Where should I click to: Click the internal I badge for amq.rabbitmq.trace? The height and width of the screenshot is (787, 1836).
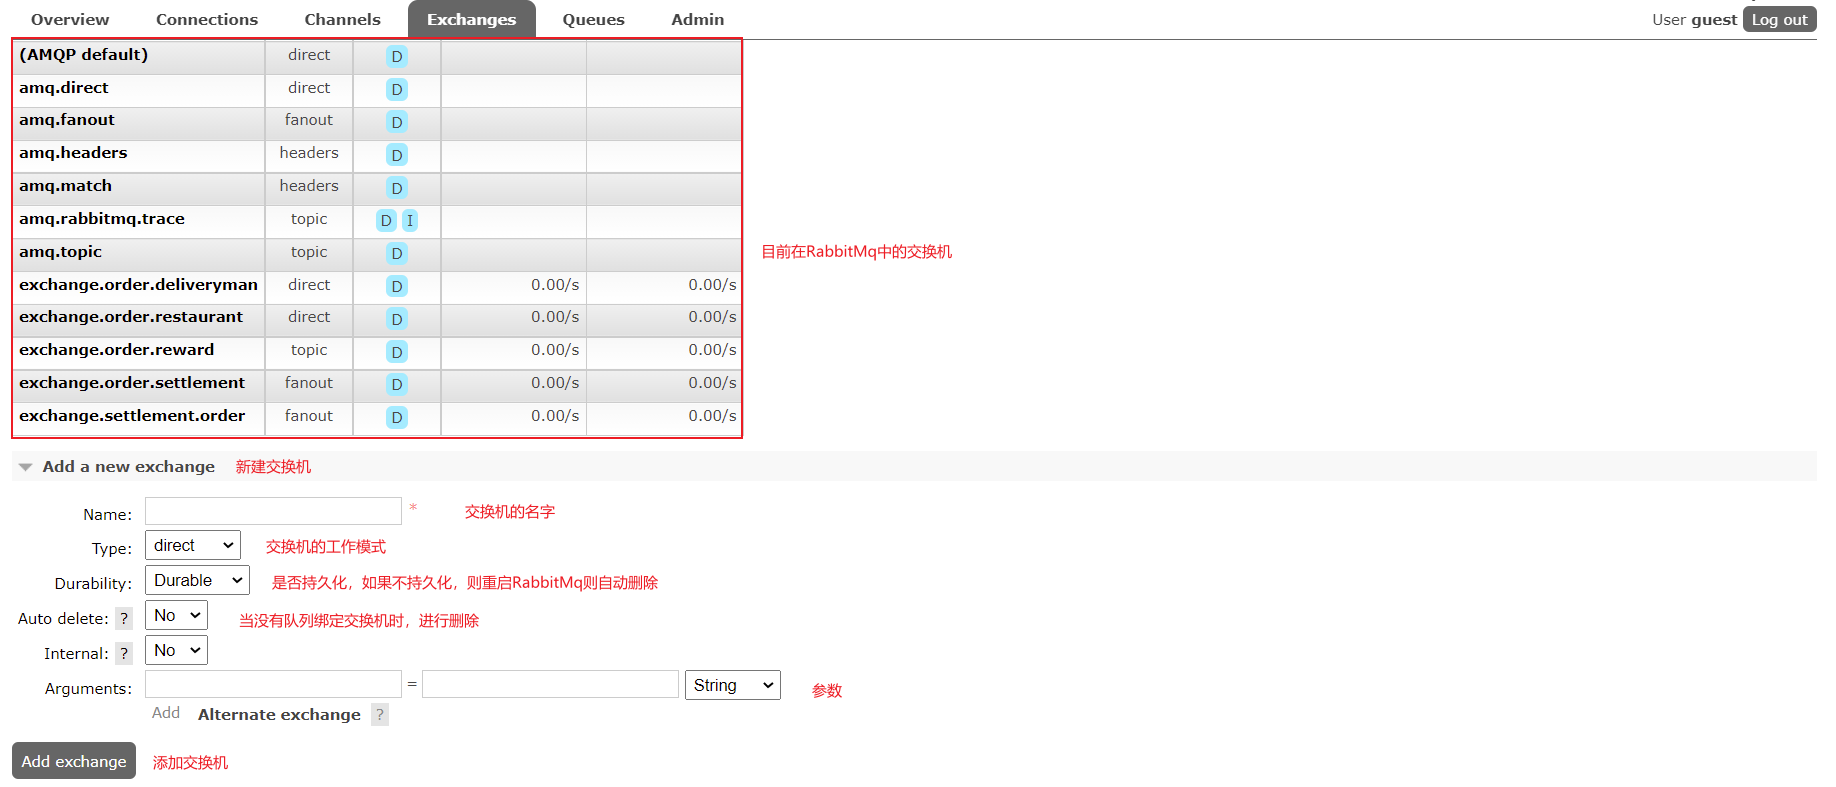click(x=409, y=221)
